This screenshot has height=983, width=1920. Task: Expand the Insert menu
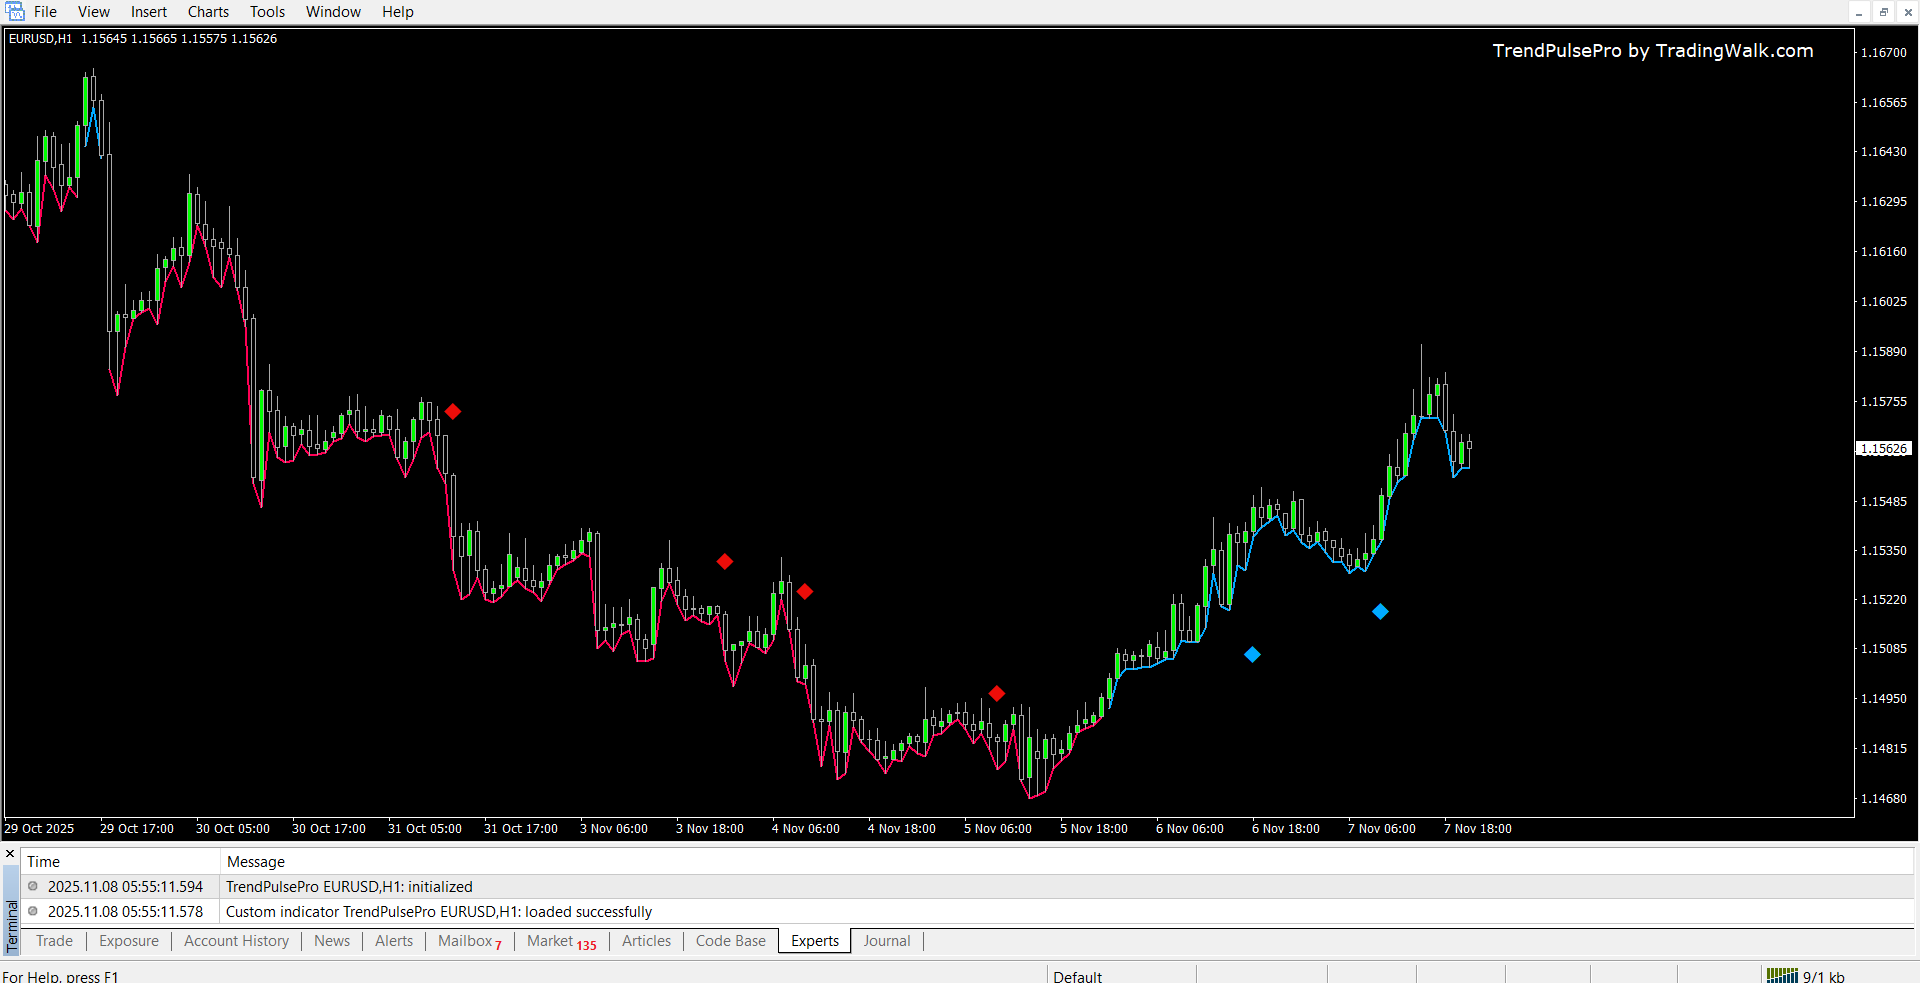tap(148, 12)
